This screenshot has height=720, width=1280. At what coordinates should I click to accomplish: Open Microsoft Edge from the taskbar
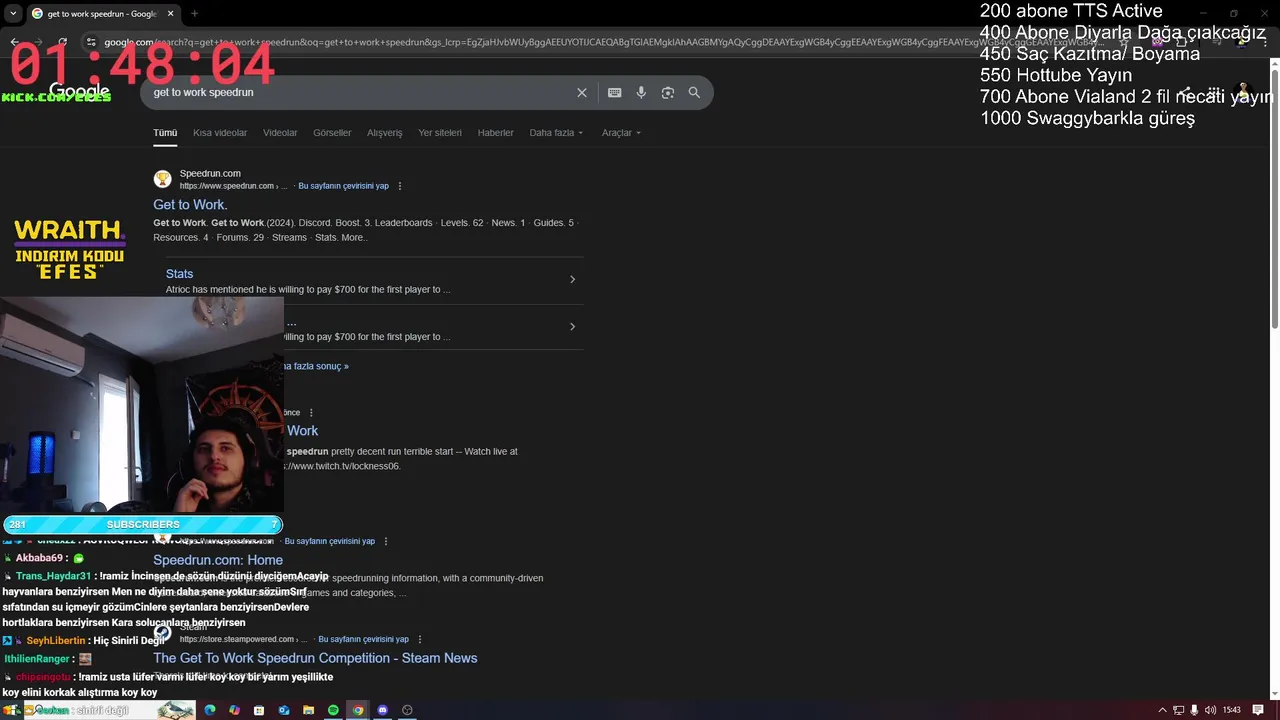[210, 710]
